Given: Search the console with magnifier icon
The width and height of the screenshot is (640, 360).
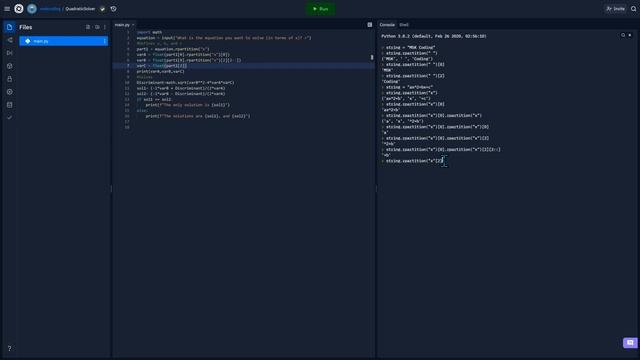Looking at the screenshot, I should coord(623,36).
